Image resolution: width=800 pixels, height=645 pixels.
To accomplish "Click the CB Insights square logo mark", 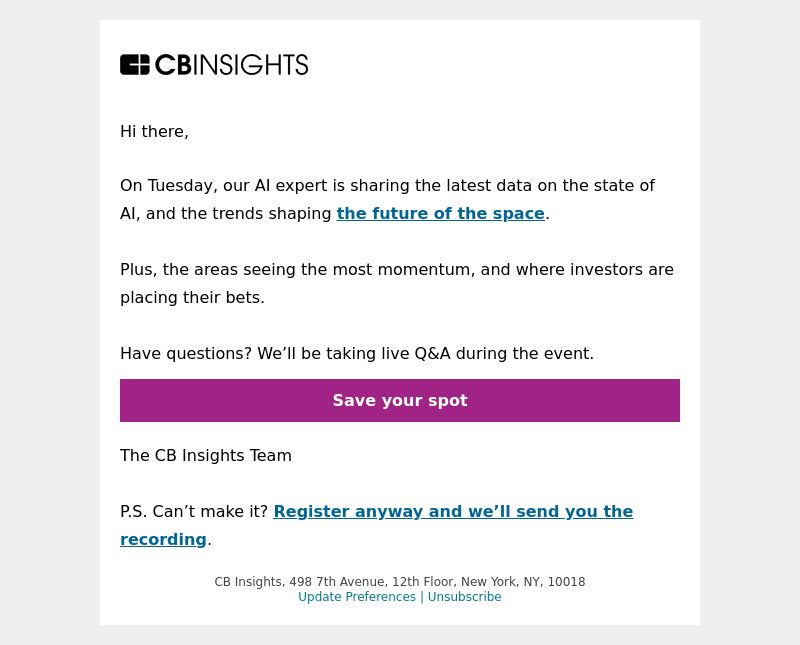I will point(135,65).
